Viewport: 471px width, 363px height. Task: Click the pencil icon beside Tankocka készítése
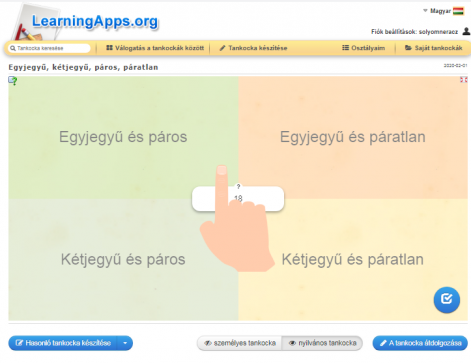[x=222, y=48]
